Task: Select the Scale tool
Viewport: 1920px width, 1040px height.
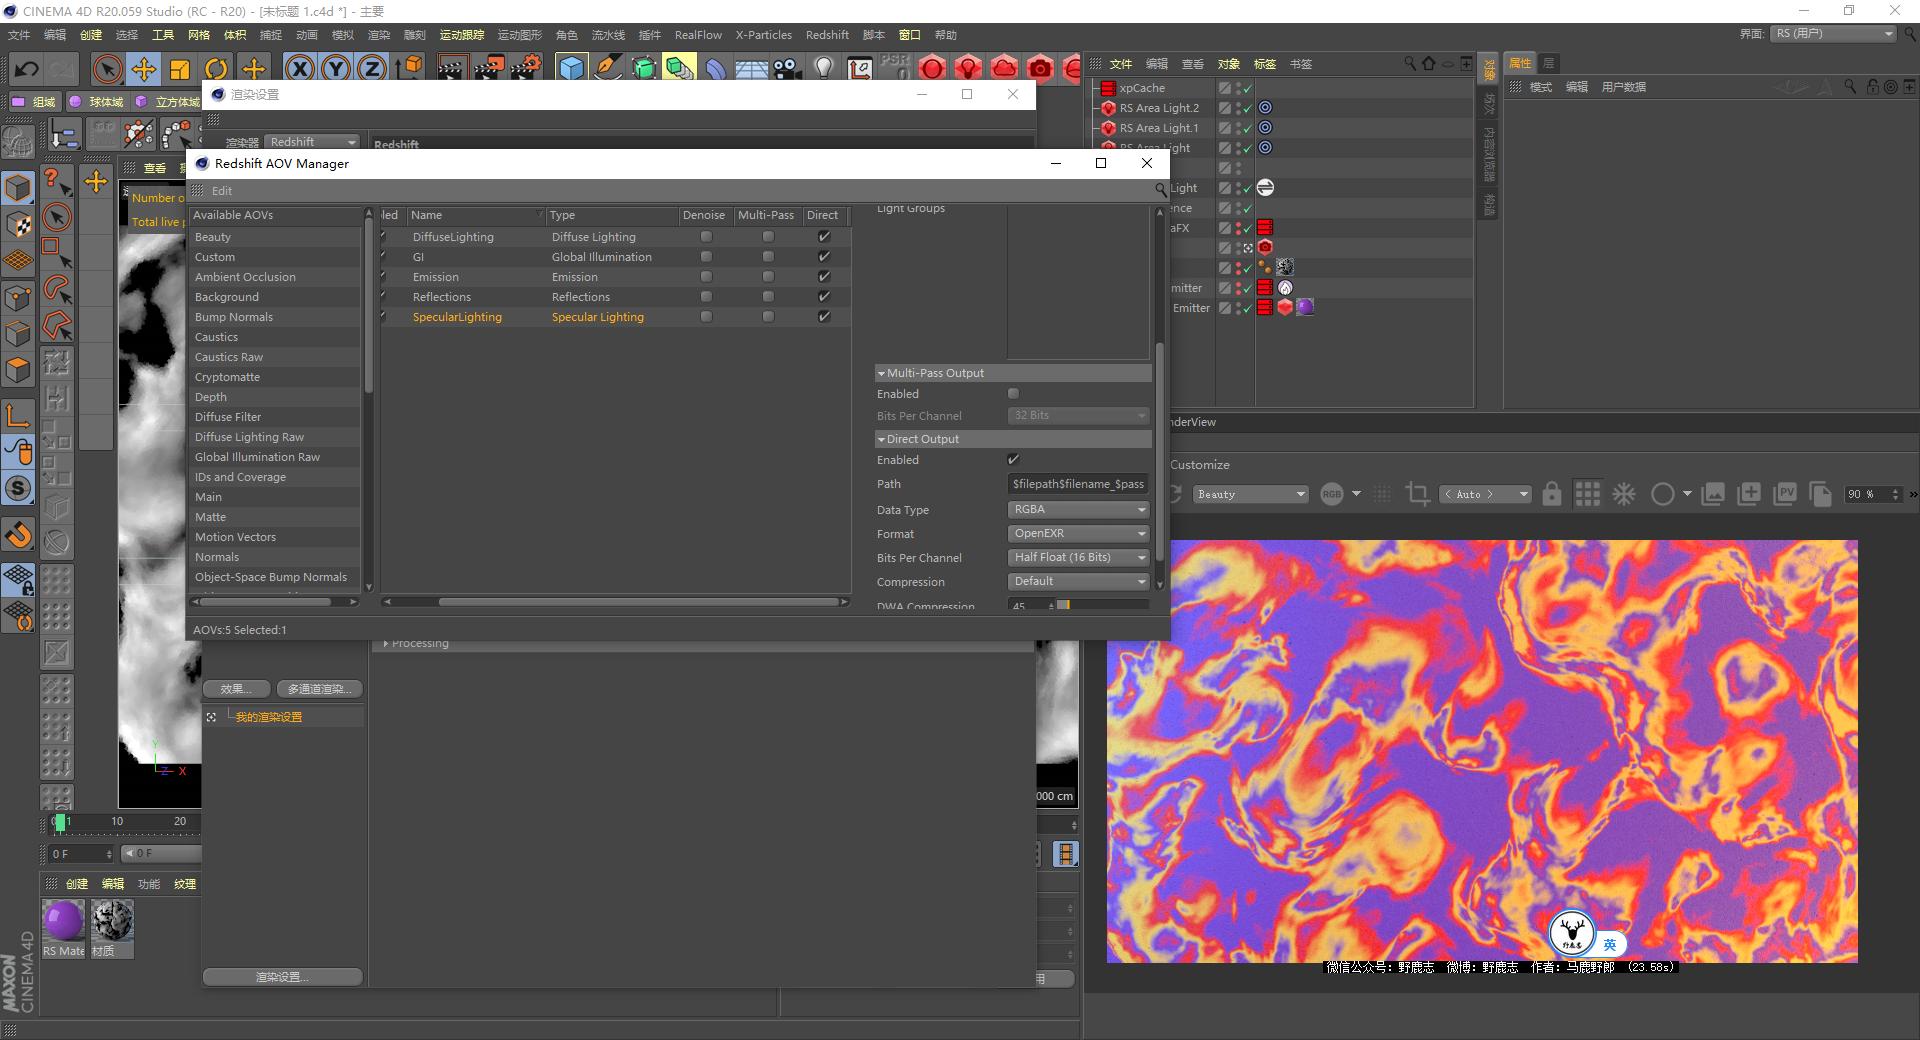Action: tap(180, 68)
